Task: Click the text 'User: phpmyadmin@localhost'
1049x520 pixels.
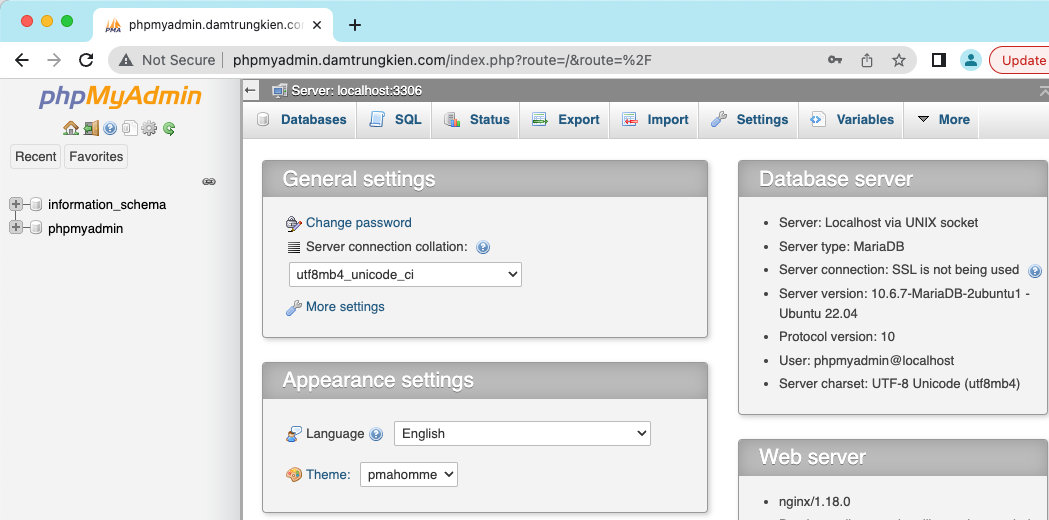Action: point(866,361)
